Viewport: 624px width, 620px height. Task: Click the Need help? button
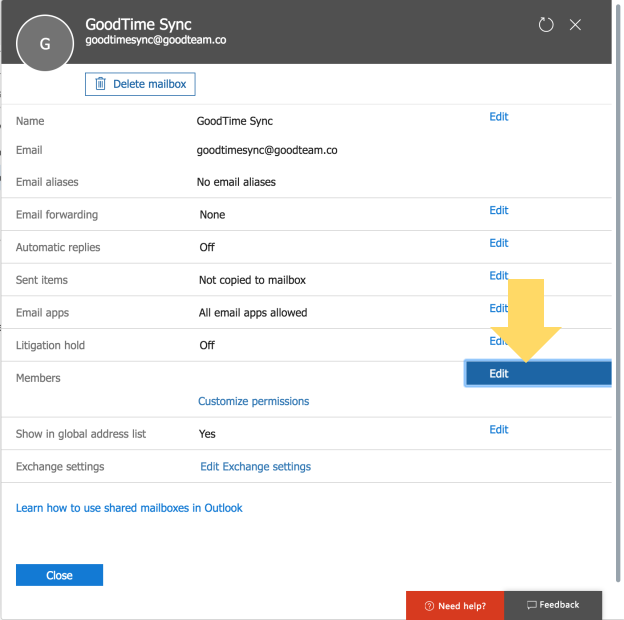point(455,606)
